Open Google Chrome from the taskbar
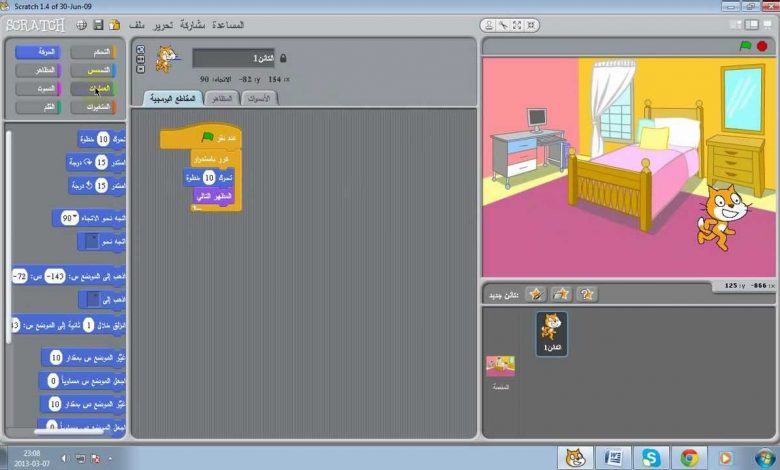This screenshot has height=470, width=780. (x=689, y=458)
